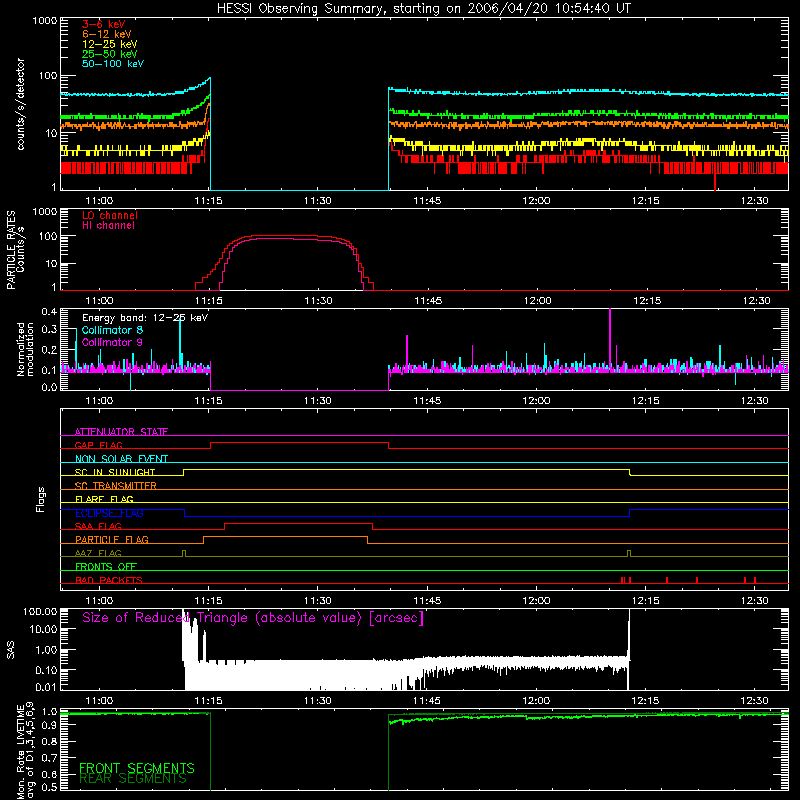
Task: Click the blue 'ECLIPSE FLAG' label
Action: click(x=109, y=513)
